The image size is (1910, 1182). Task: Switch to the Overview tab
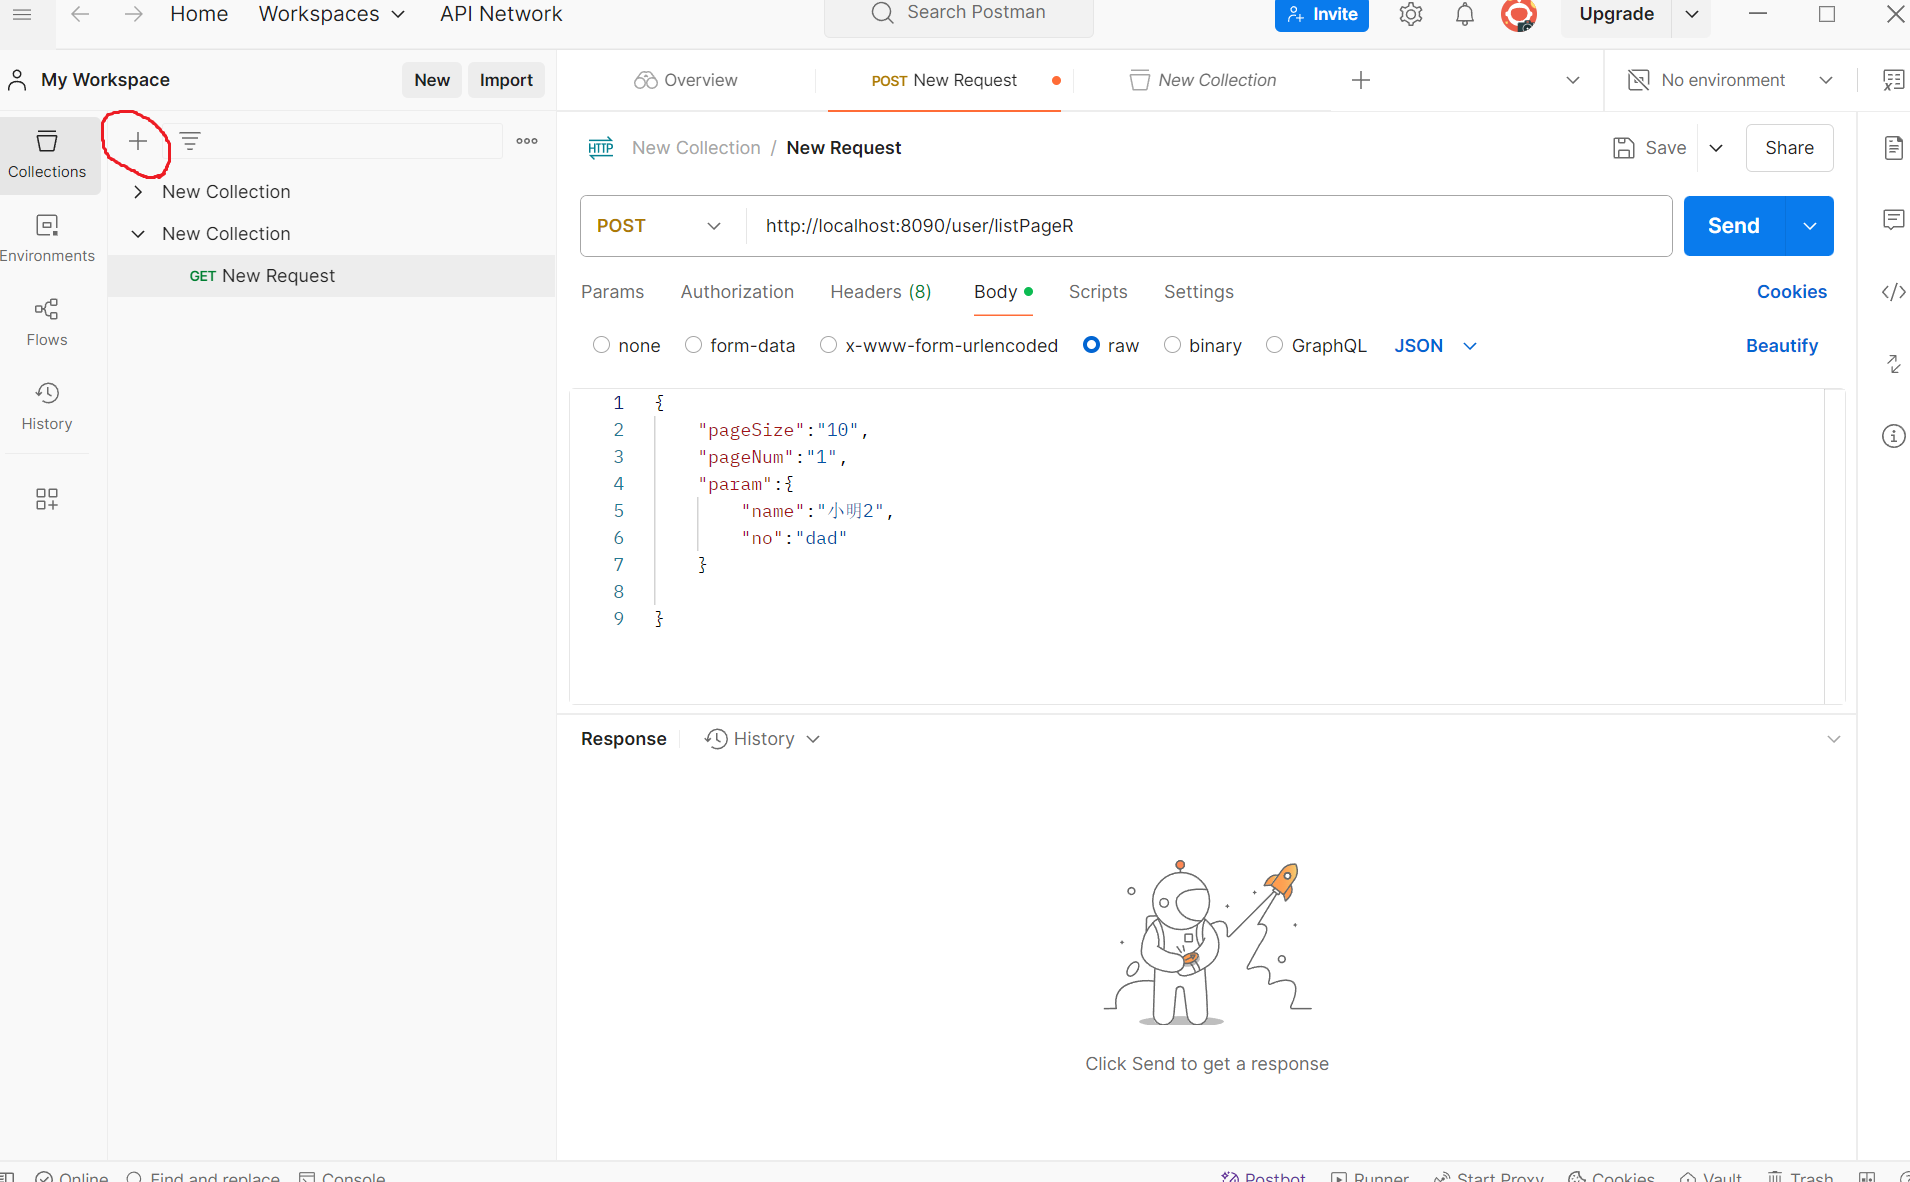(x=686, y=80)
